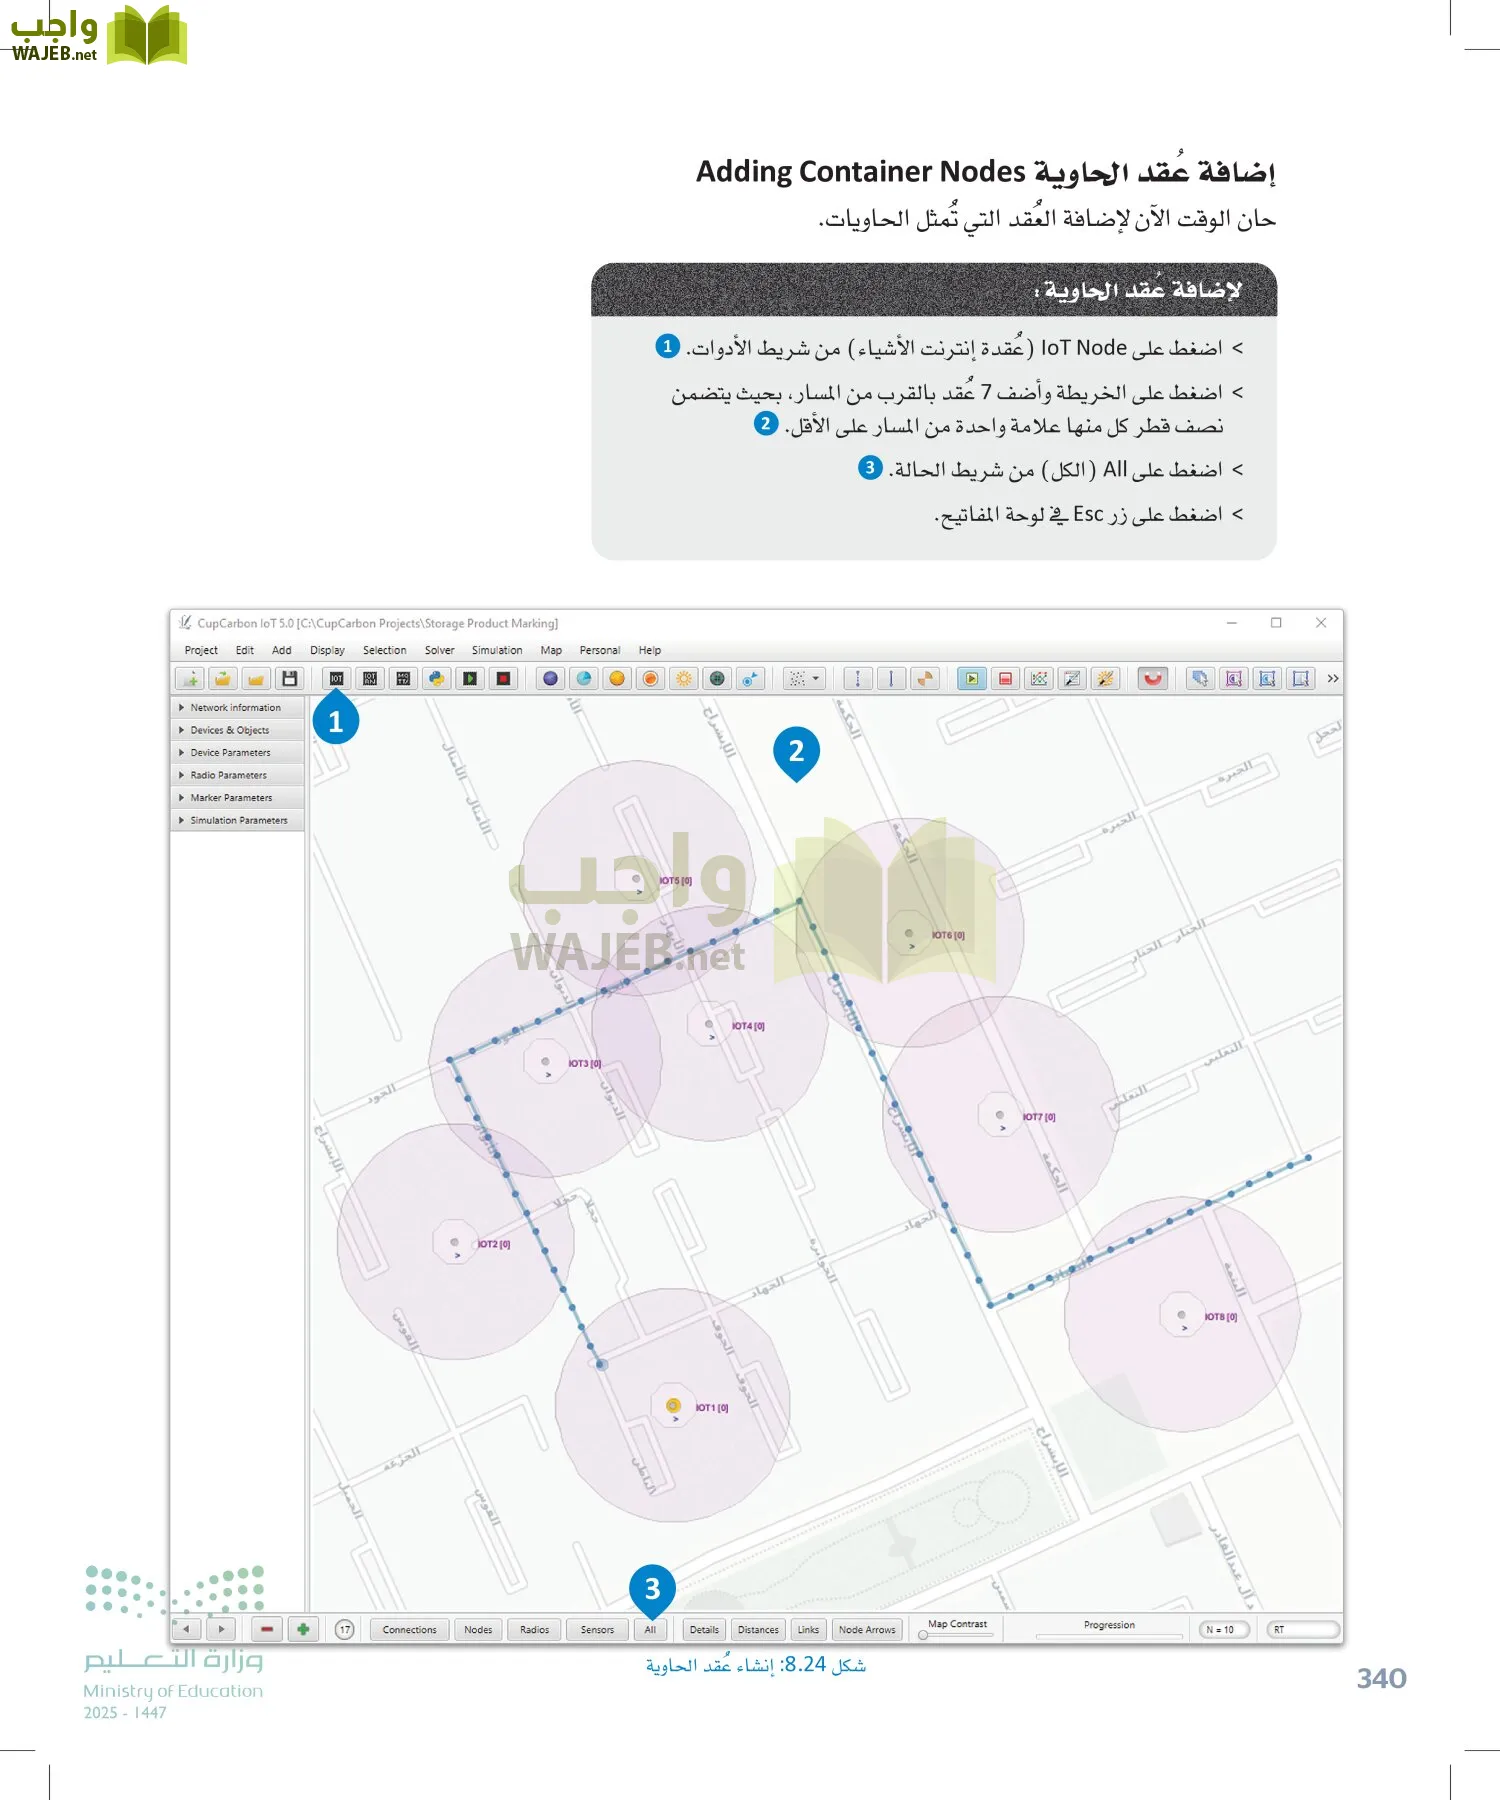This screenshot has height=1800, width=1500.
Task: Open the Python script tool
Action: (x=437, y=679)
